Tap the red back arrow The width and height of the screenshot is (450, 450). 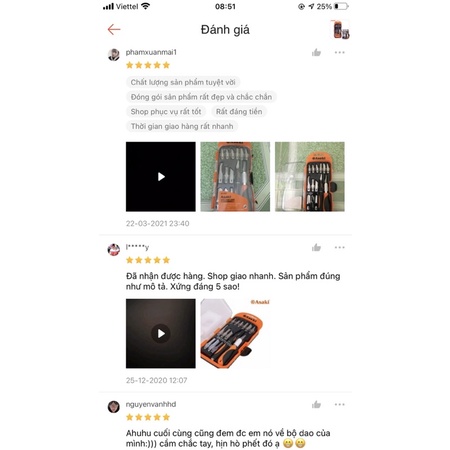pyautogui.click(x=114, y=30)
